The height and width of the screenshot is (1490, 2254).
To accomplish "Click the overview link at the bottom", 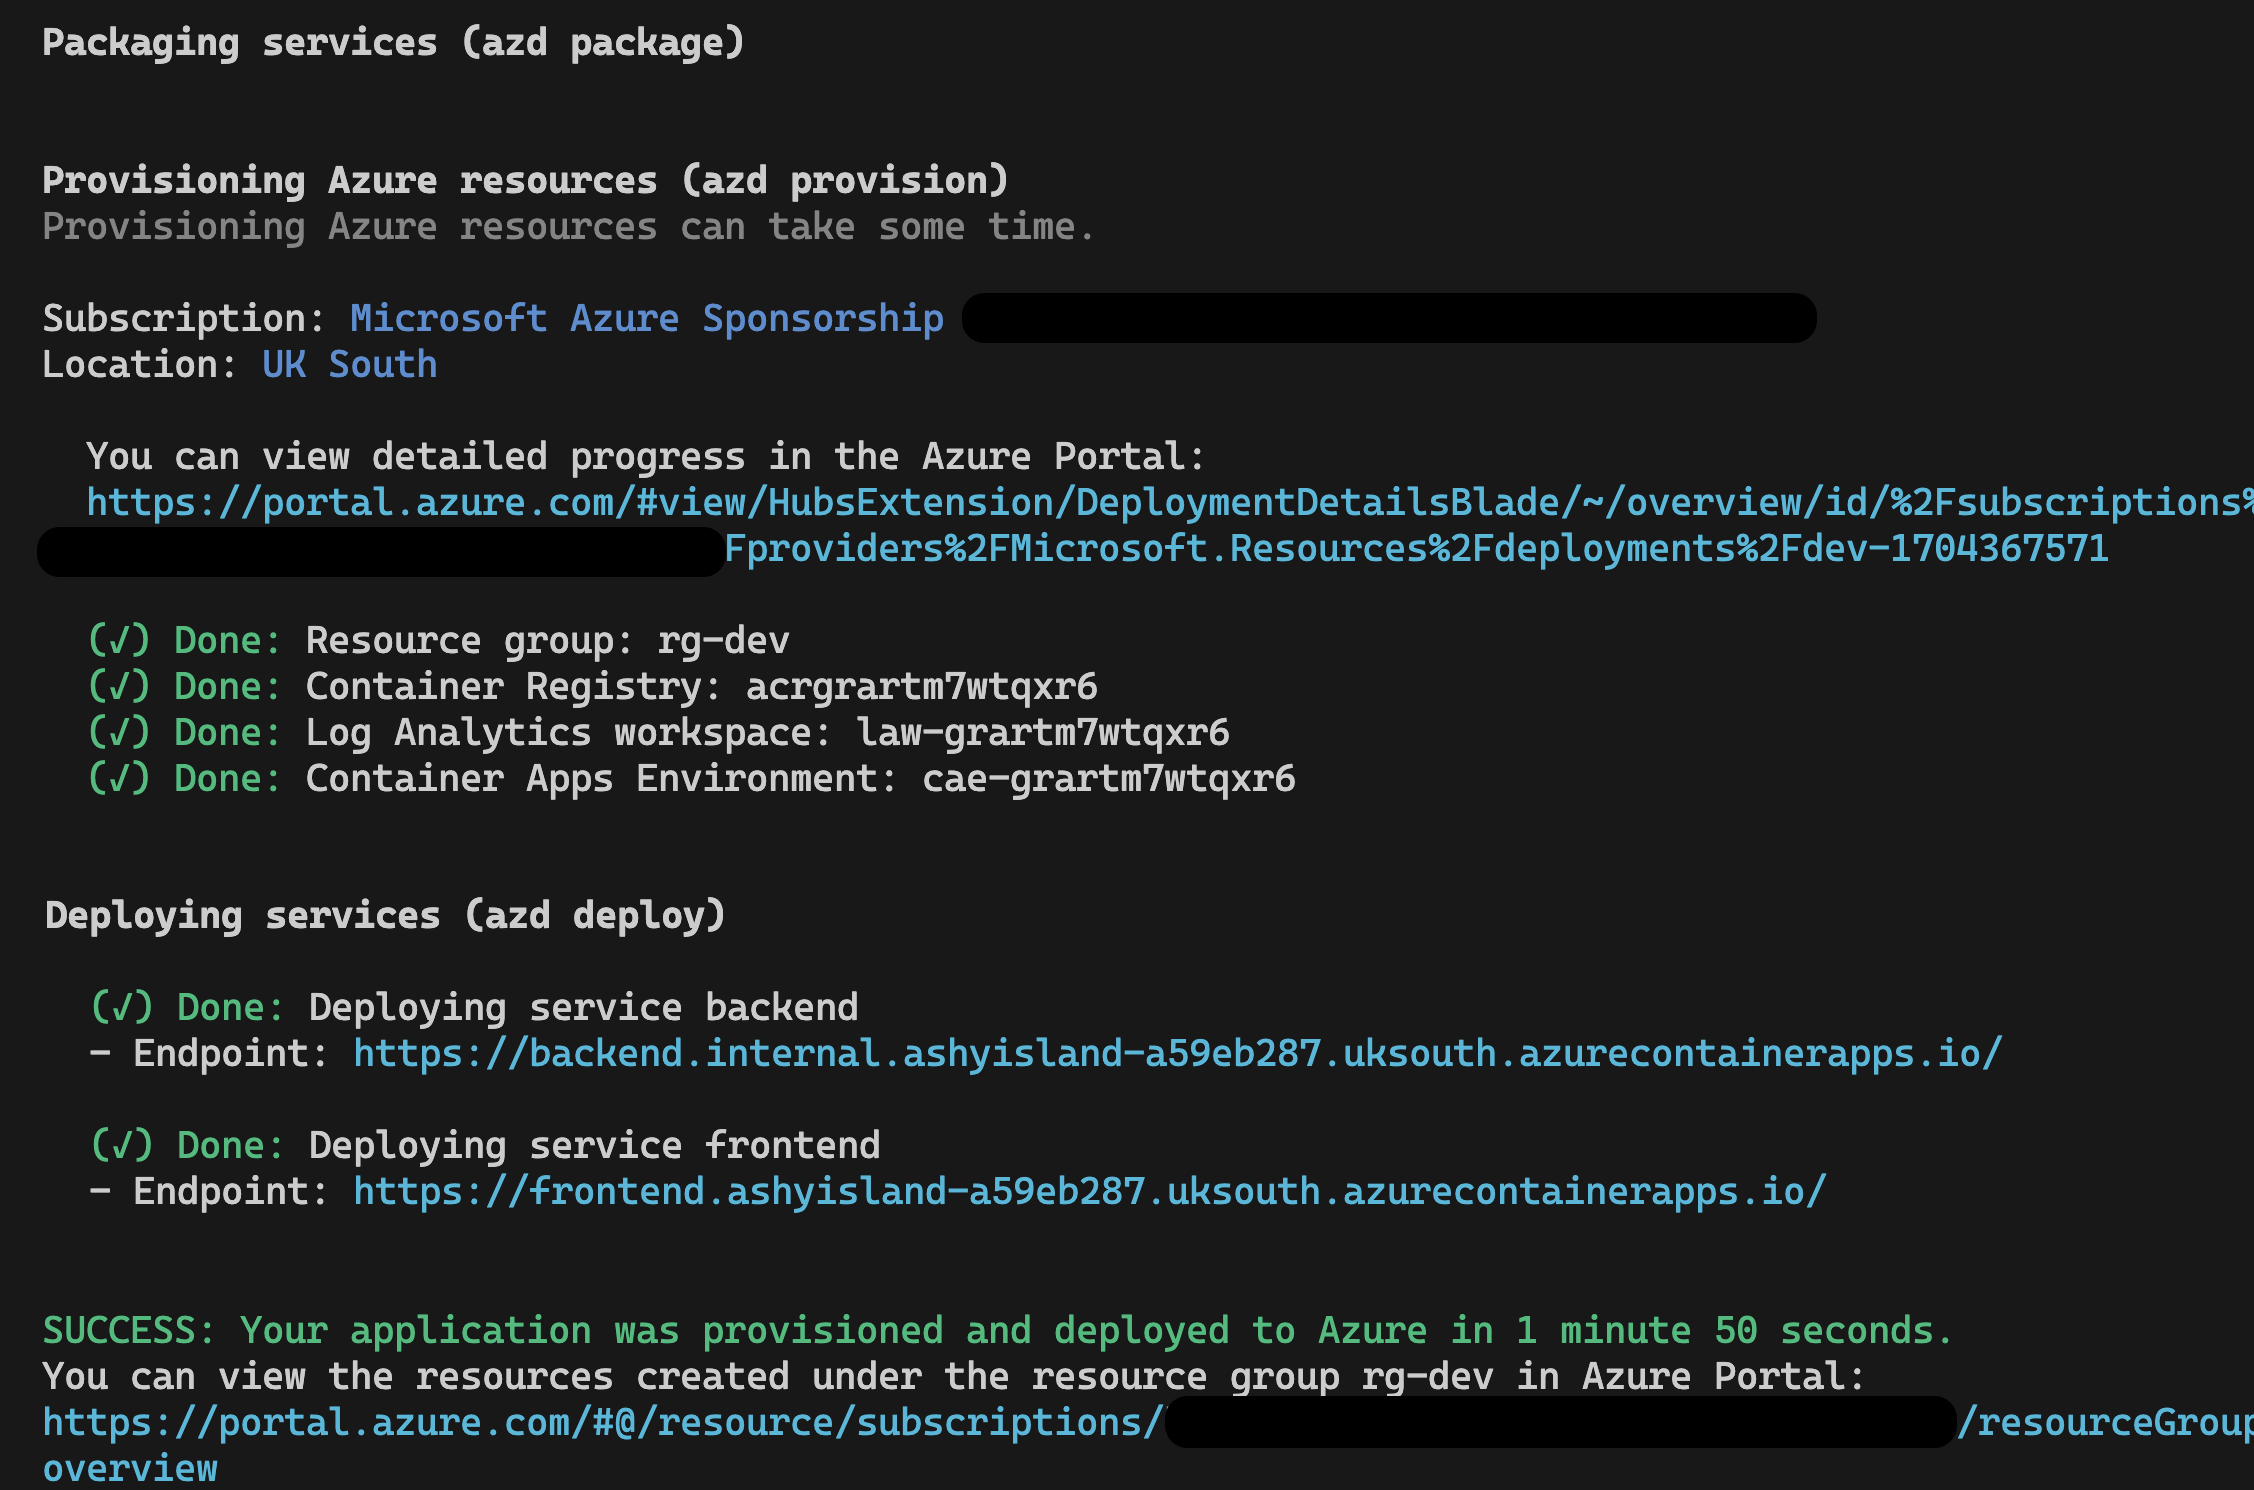I will coord(130,1468).
